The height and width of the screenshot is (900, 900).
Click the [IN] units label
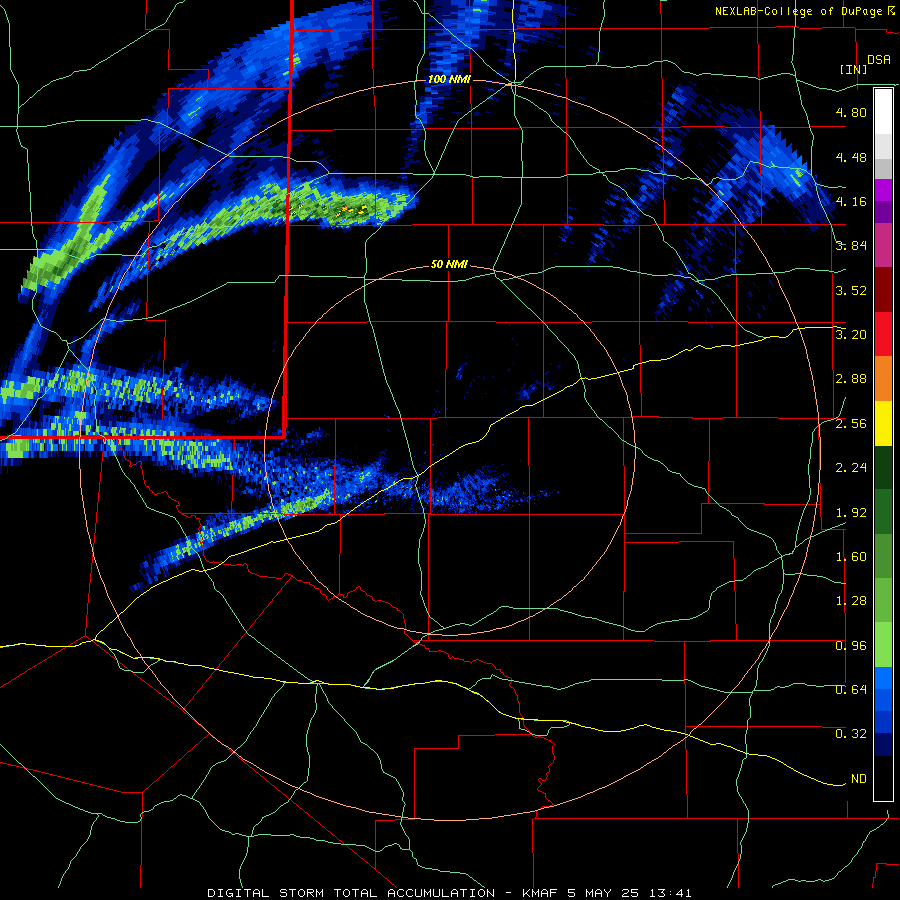coord(853,69)
